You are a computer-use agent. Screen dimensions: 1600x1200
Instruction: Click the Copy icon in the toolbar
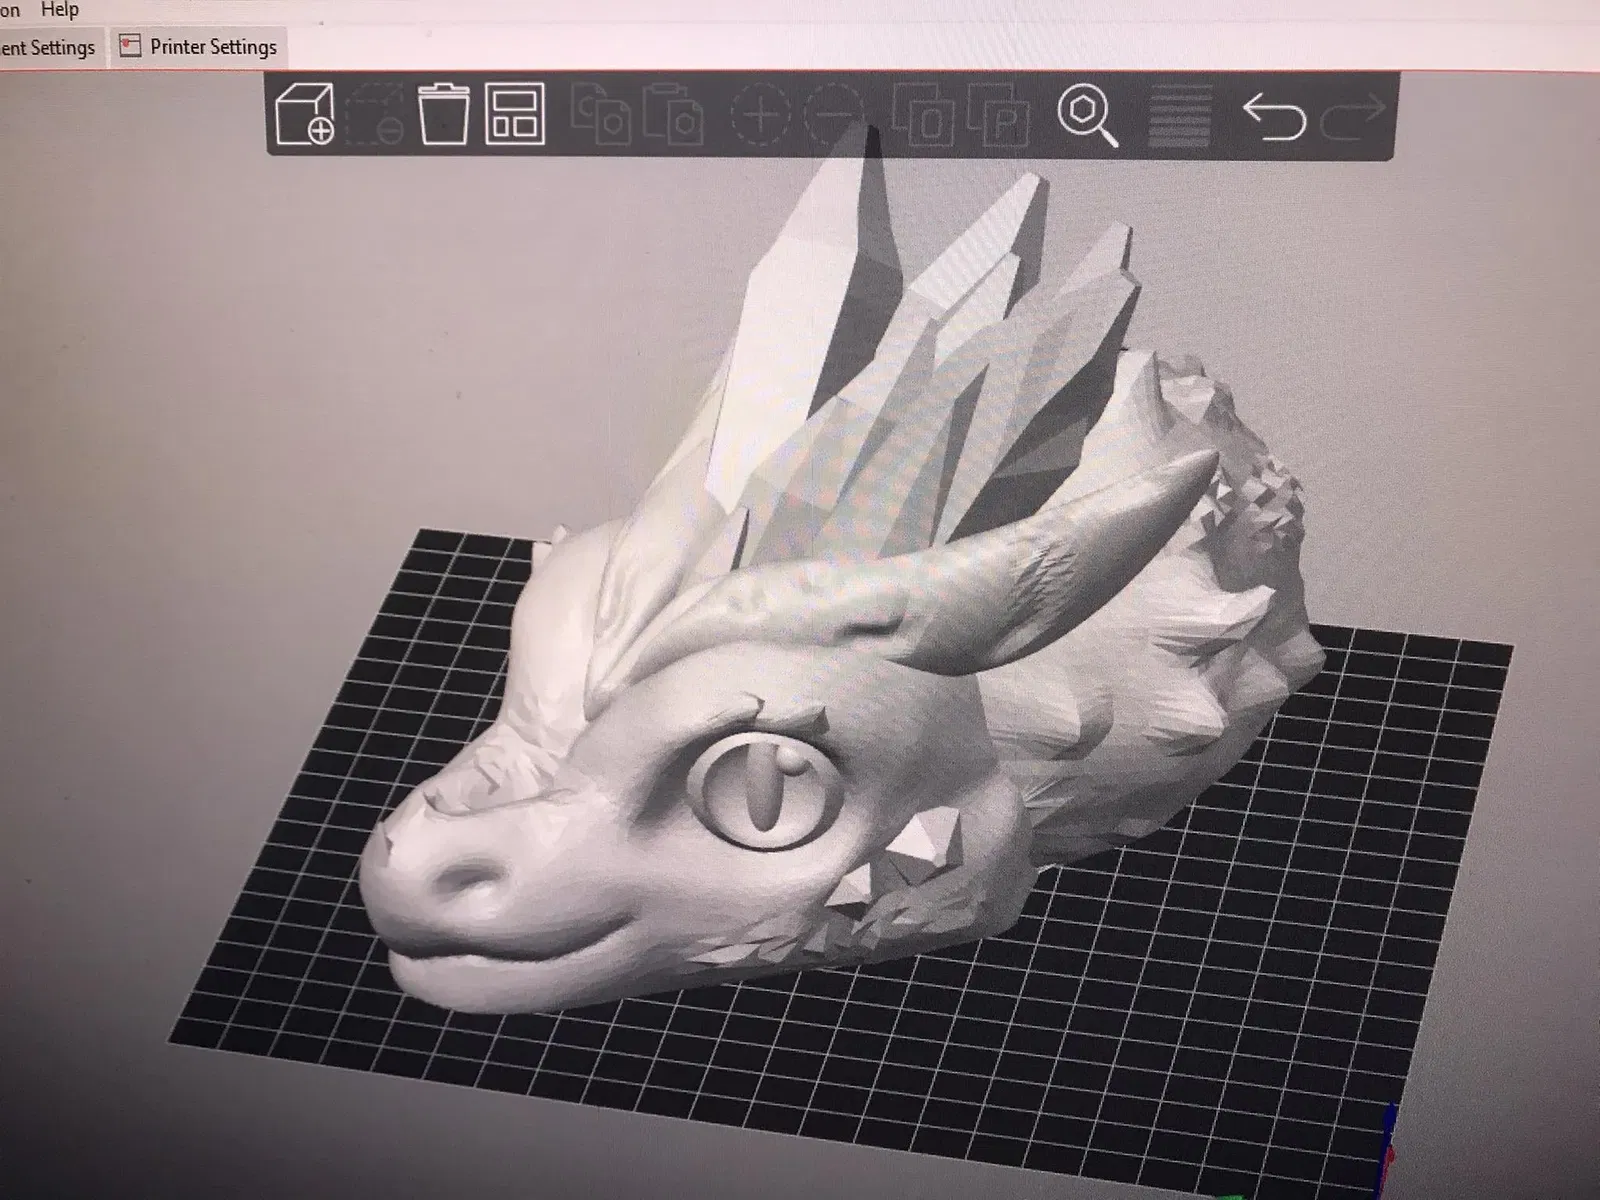pyautogui.click(x=600, y=115)
